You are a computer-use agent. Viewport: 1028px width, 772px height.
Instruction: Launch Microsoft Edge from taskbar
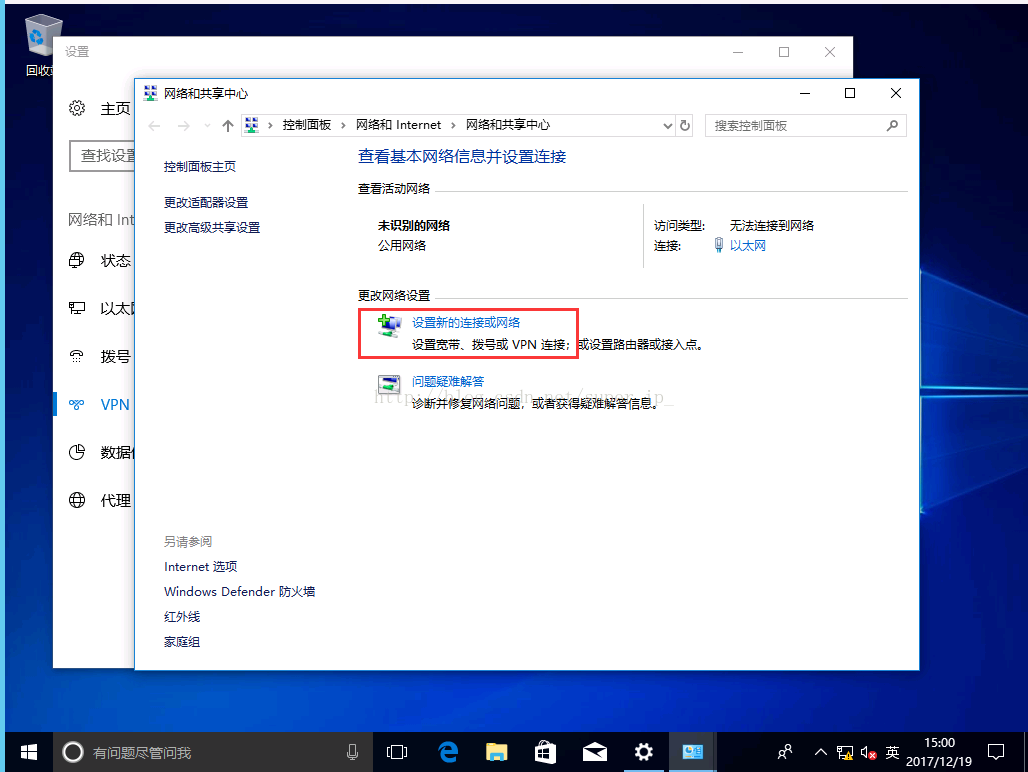click(448, 752)
